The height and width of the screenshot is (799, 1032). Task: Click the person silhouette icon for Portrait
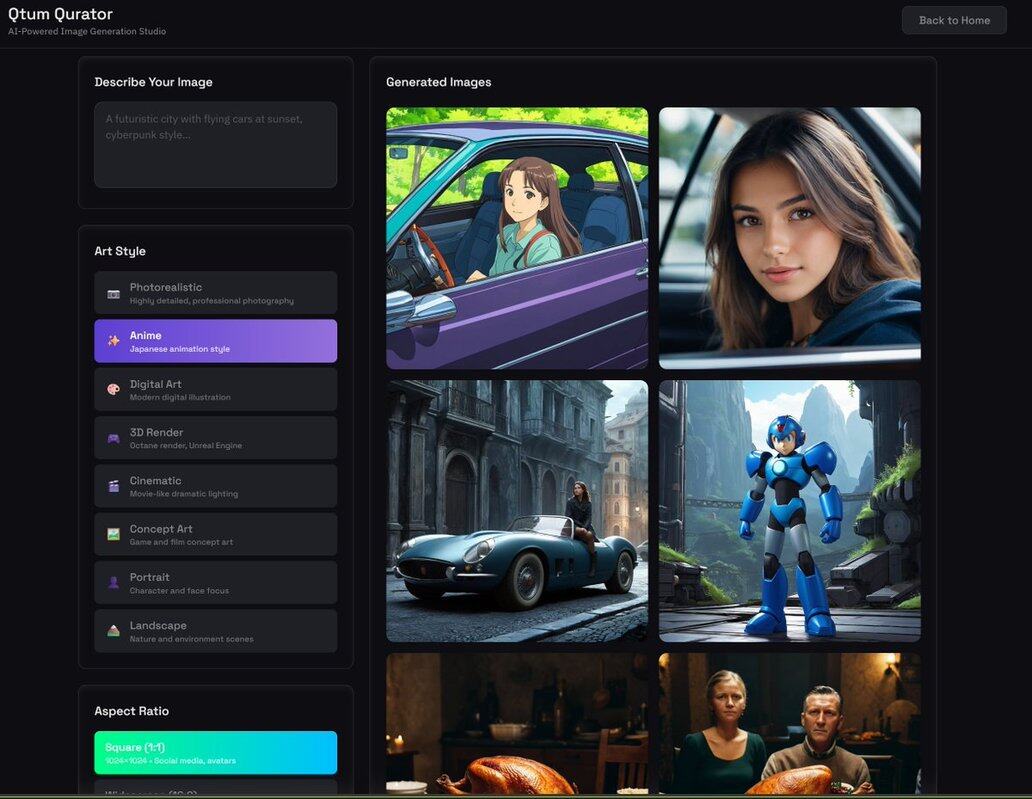click(x=113, y=582)
